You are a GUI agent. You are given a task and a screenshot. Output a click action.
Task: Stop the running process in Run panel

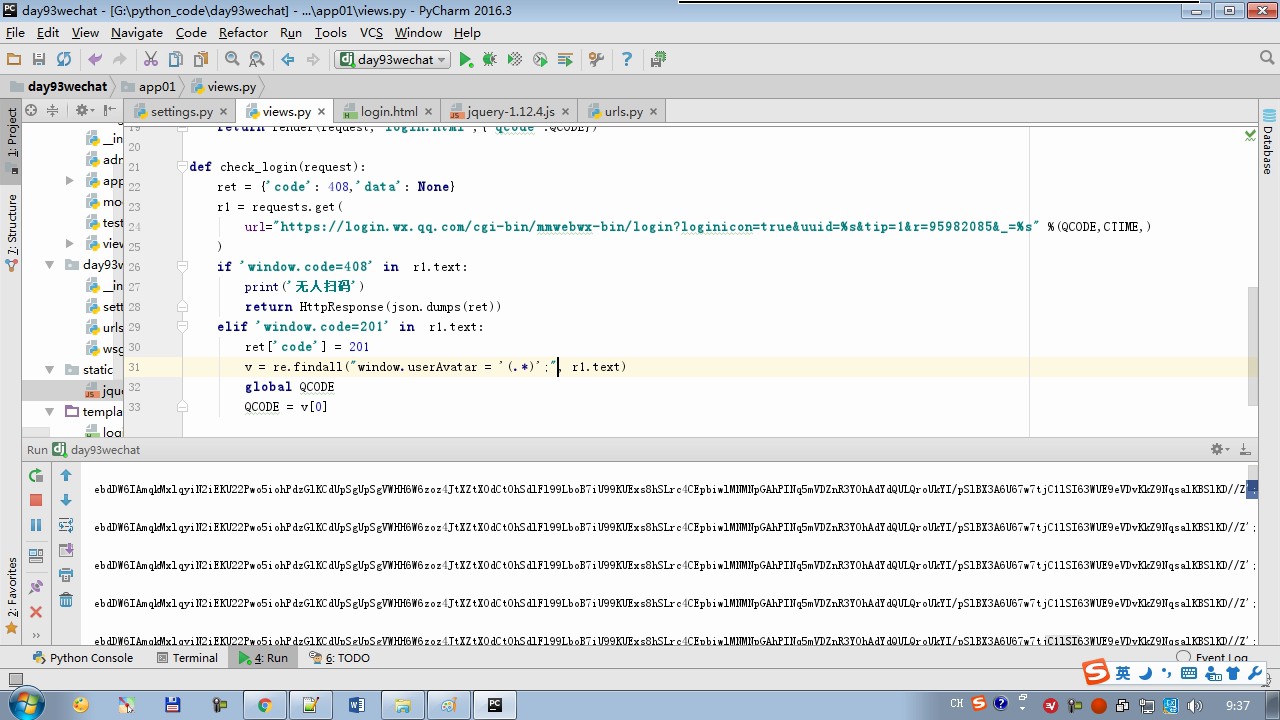click(36, 500)
